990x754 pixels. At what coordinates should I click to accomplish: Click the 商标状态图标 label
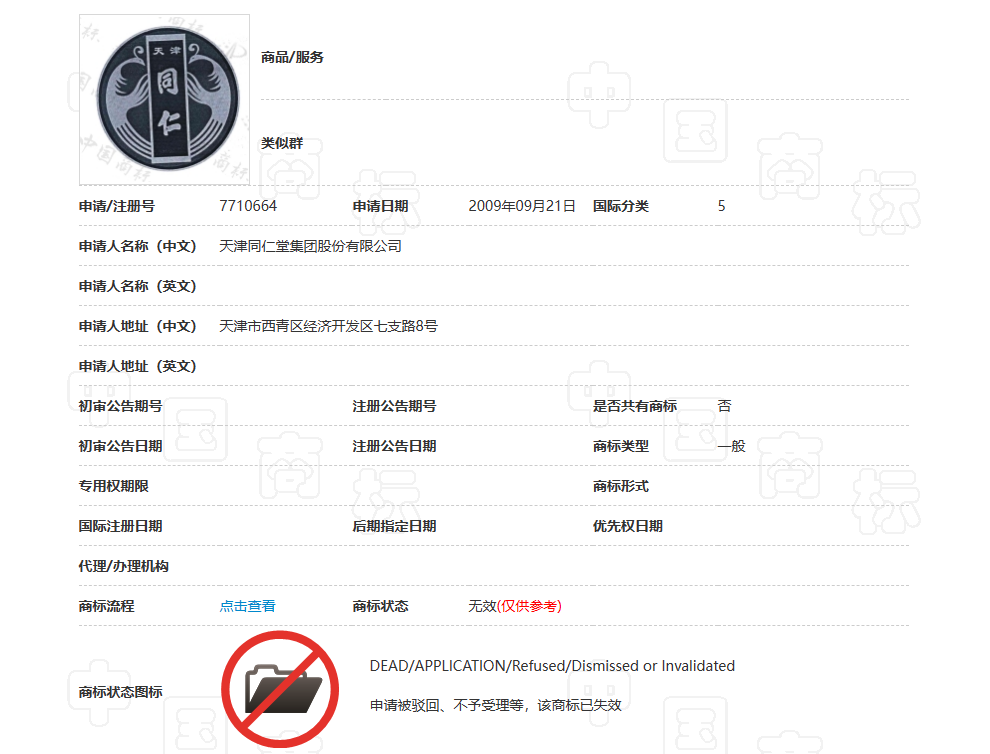point(121,692)
